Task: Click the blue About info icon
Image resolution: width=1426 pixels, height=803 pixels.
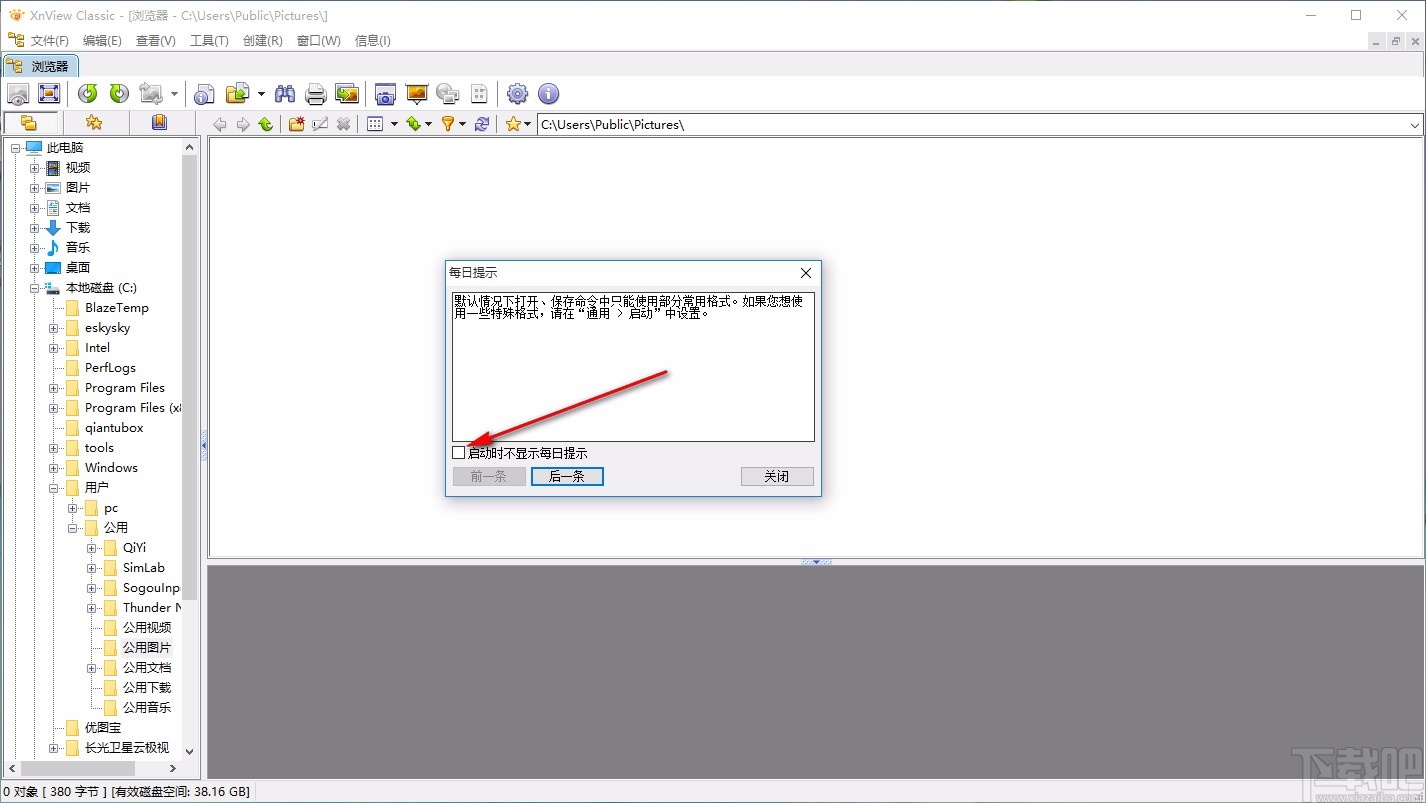Action: click(x=548, y=94)
